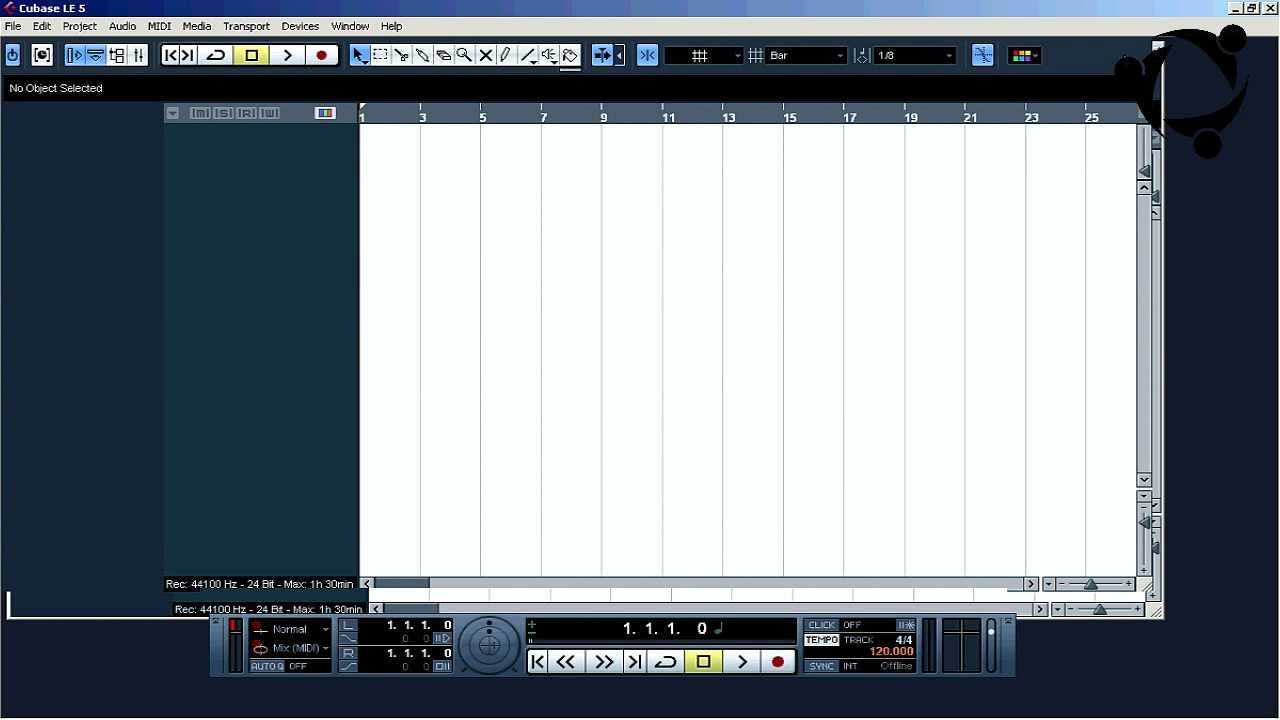The width and height of the screenshot is (1280, 720).
Task: Click Stop in the top toolbar
Action: (x=251, y=56)
